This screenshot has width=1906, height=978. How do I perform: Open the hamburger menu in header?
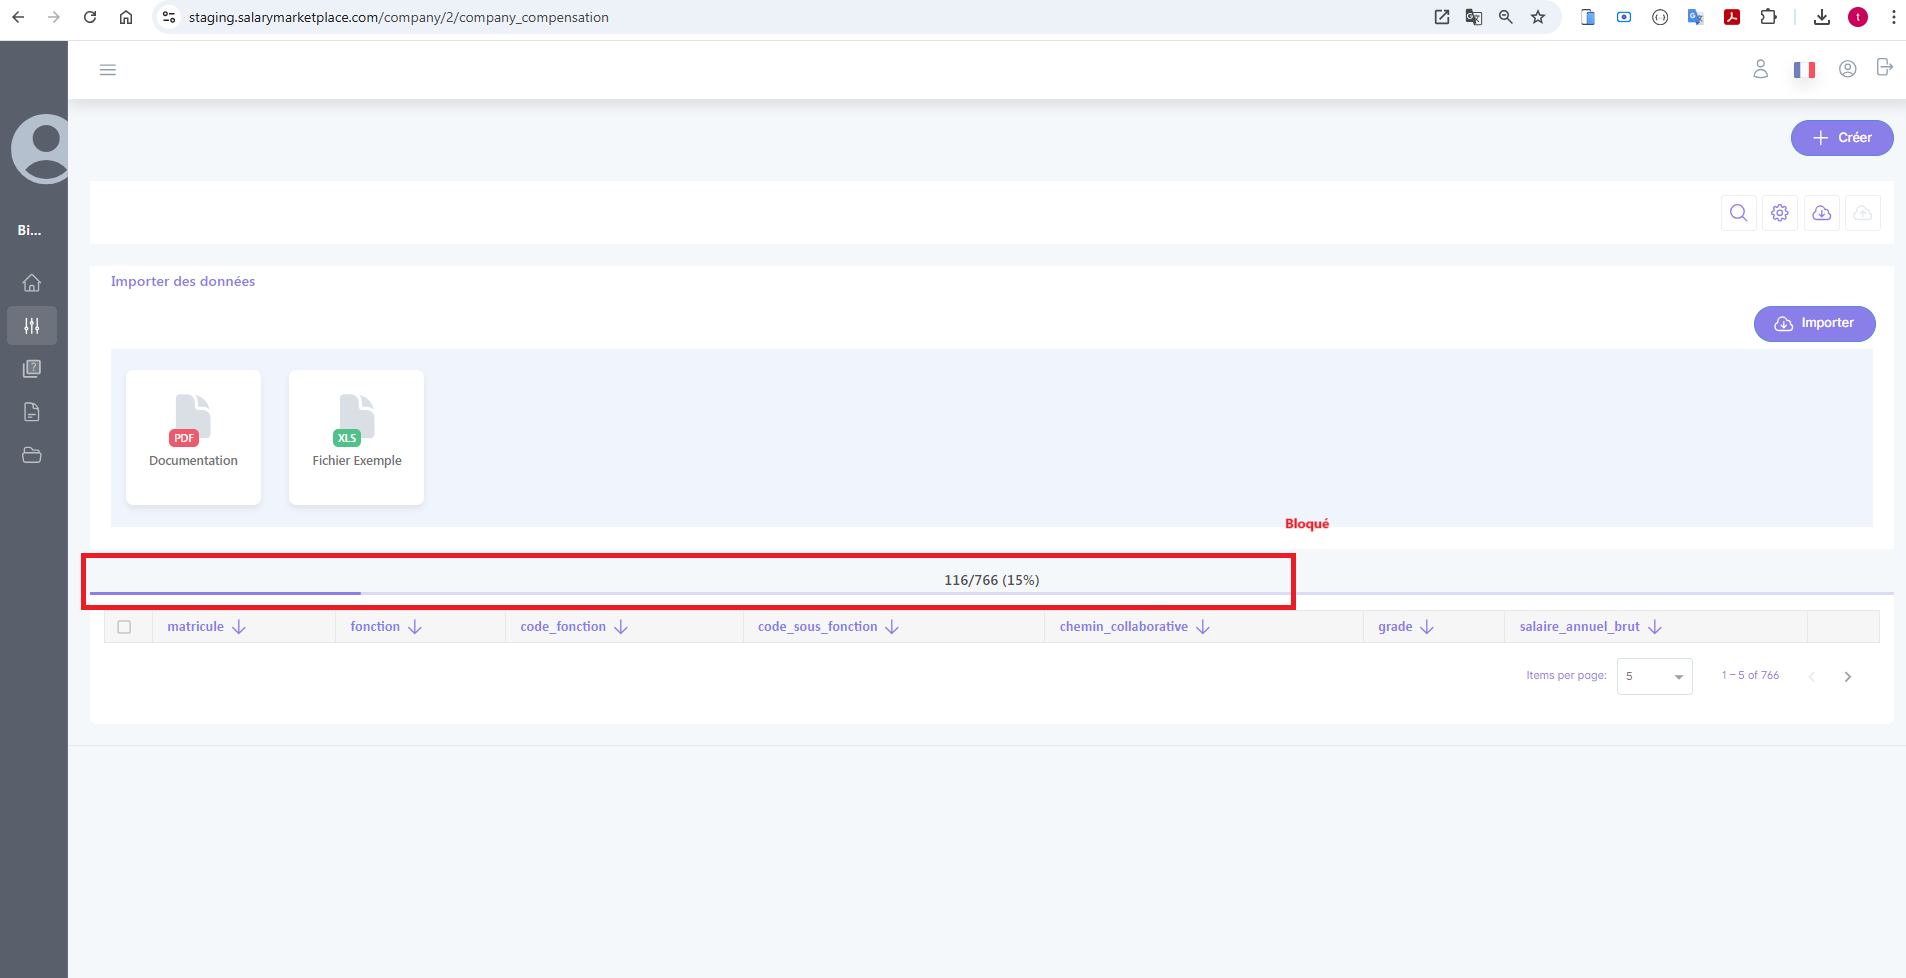tap(108, 70)
